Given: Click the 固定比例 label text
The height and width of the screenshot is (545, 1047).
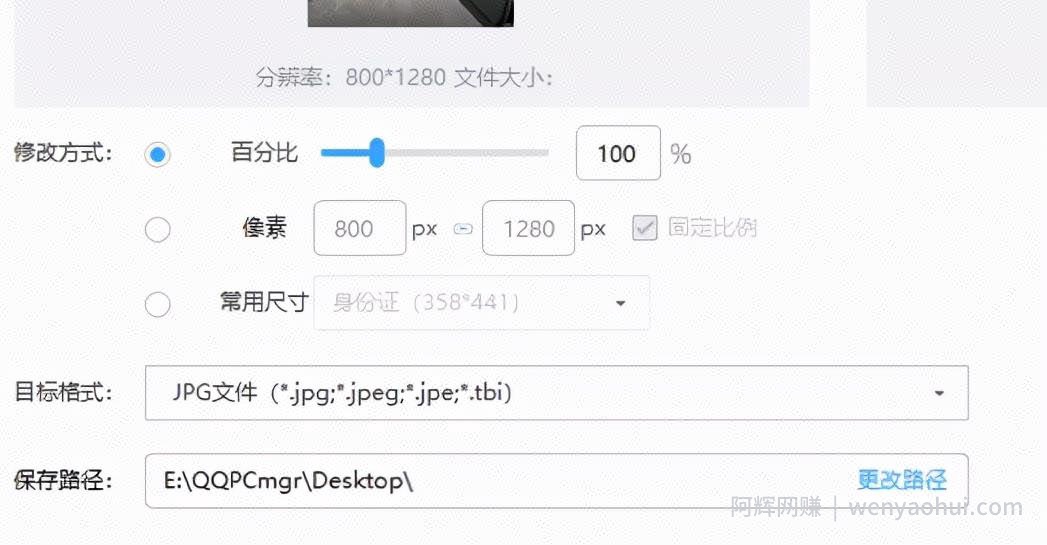Looking at the screenshot, I should click(x=712, y=228).
